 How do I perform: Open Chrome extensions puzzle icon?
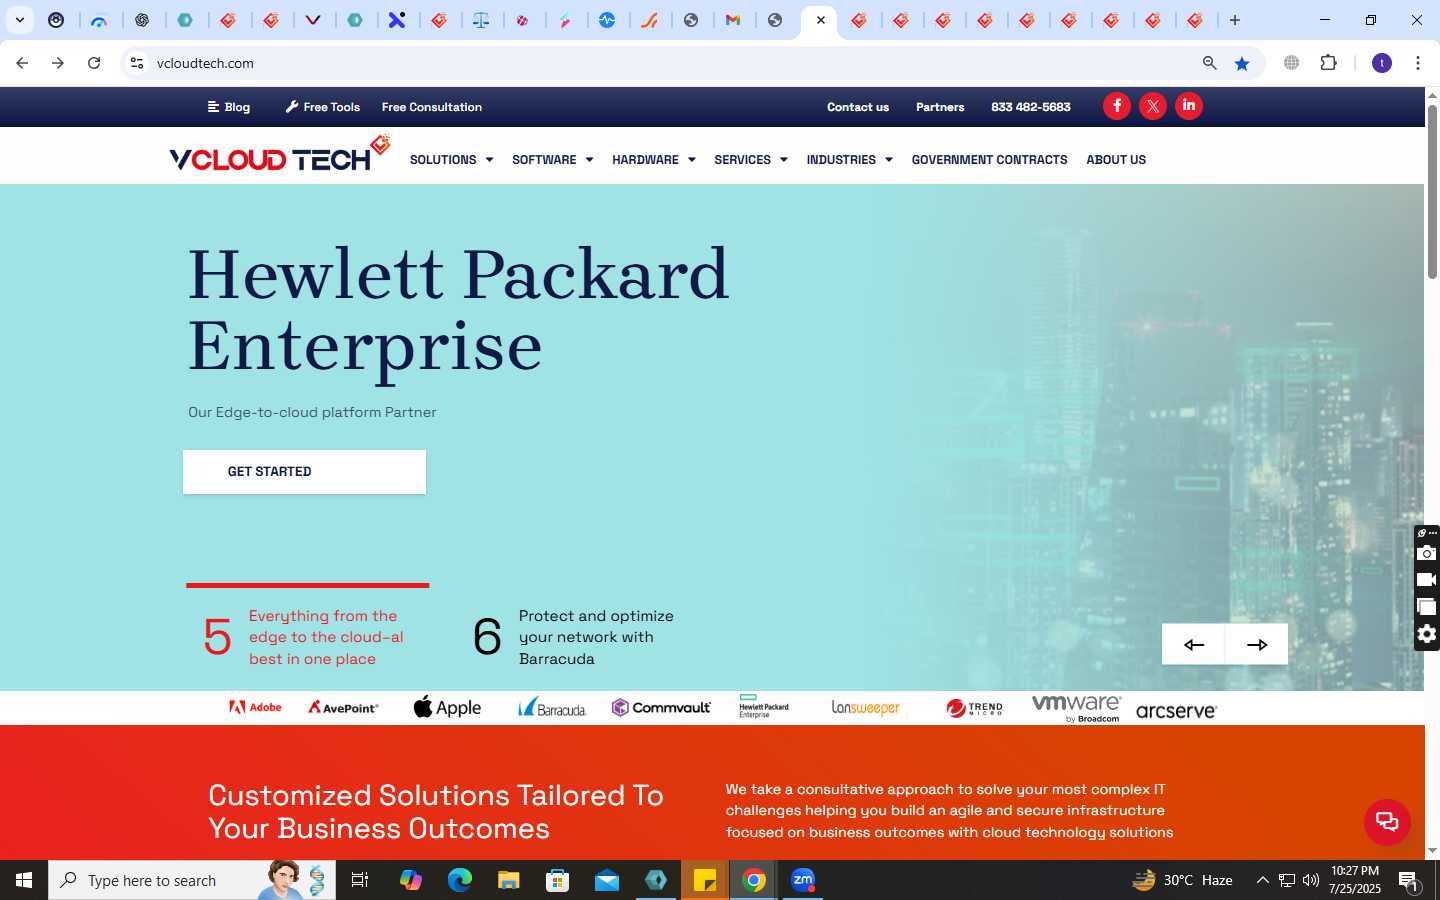click(x=1328, y=63)
